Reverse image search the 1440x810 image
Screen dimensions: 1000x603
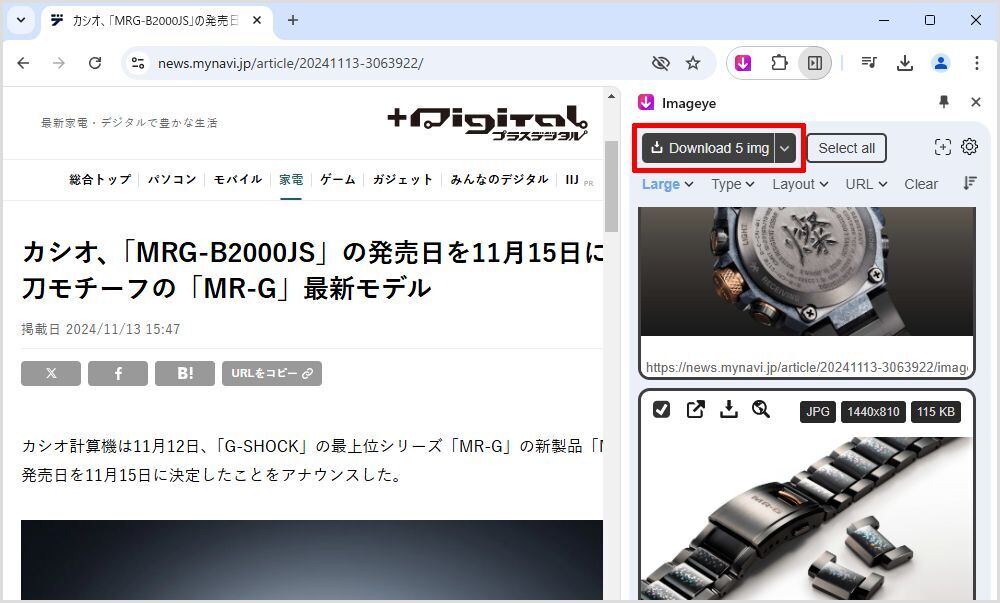pyautogui.click(x=761, y=409)
